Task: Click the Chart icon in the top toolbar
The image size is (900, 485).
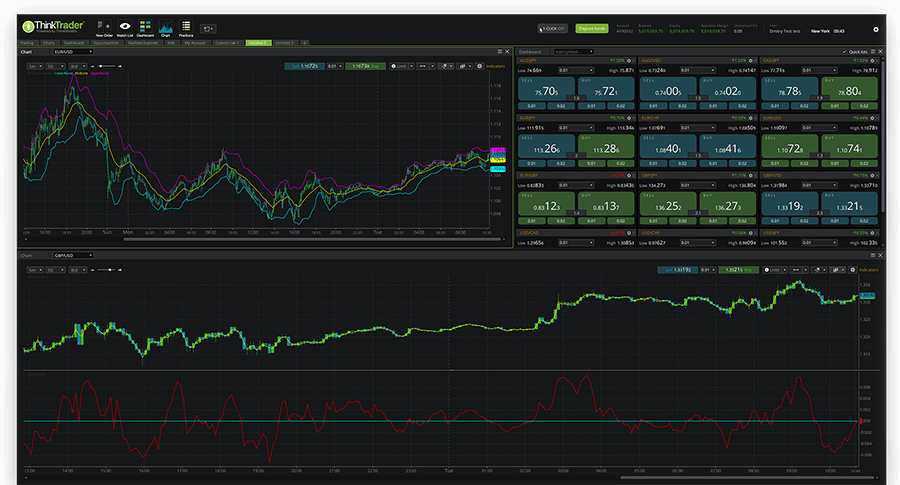Action: [x=166, y=28]
